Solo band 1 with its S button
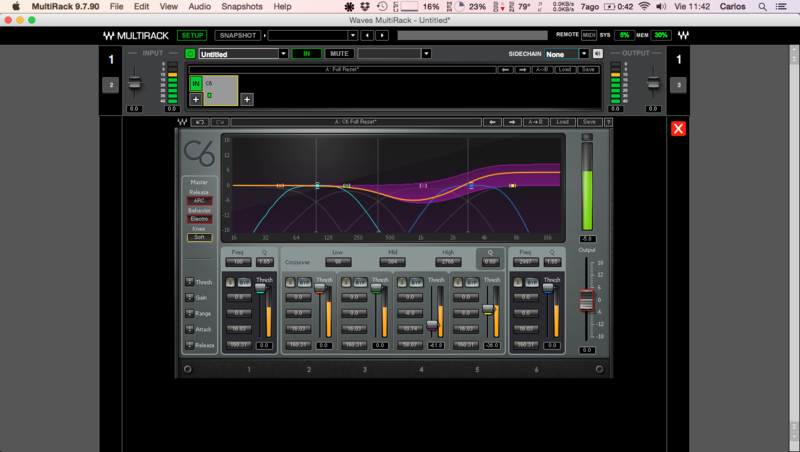 (232, 283)
